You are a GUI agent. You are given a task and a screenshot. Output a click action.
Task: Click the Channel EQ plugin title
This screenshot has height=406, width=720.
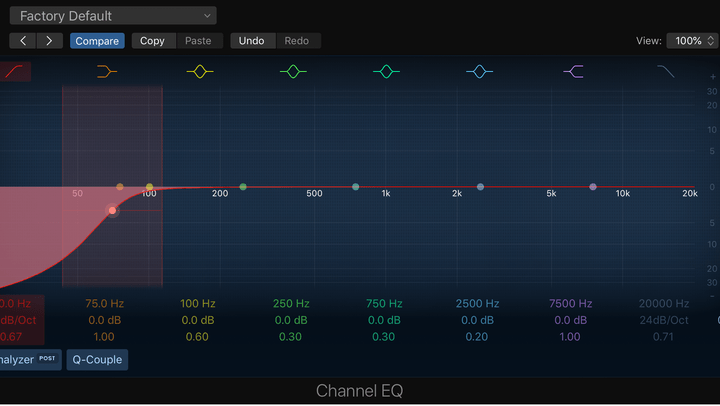point(360,391)
